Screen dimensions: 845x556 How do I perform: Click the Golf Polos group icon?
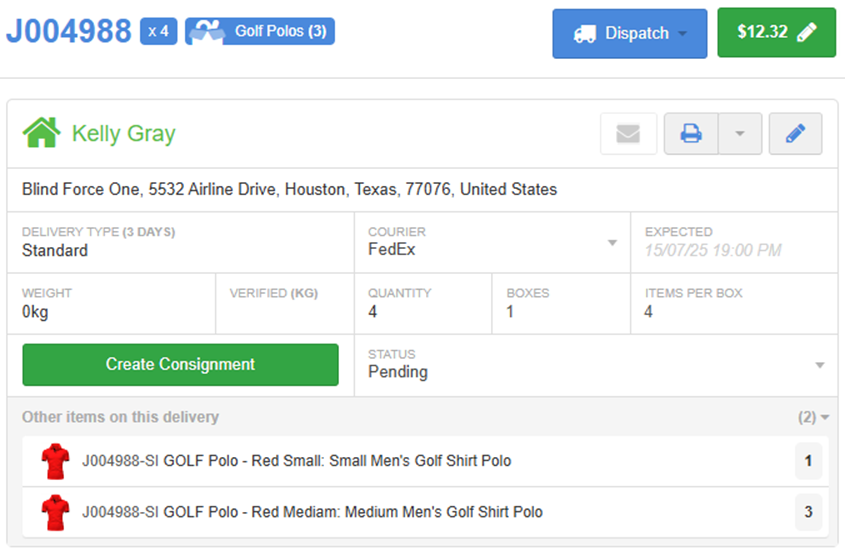tap(206, 31)
